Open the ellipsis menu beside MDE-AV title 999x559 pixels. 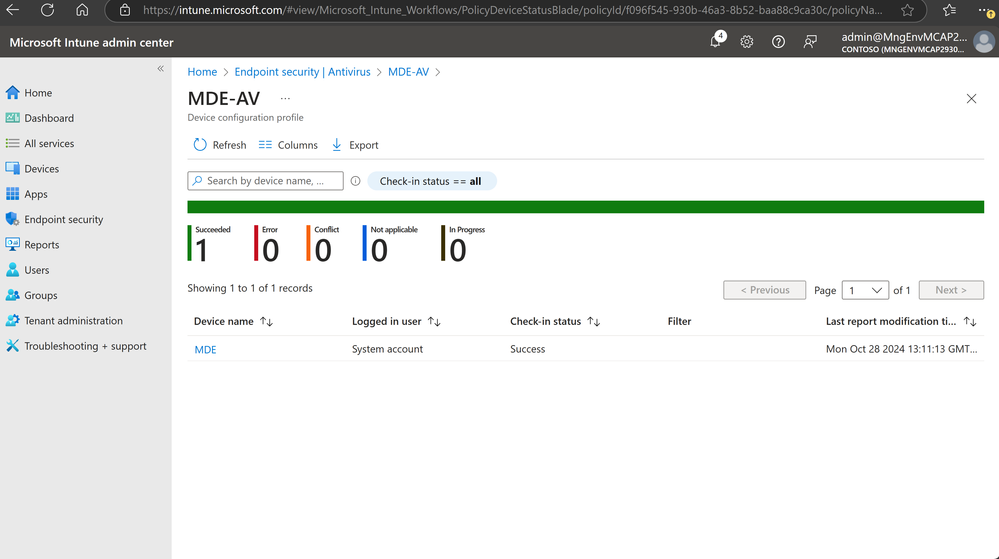285,99
